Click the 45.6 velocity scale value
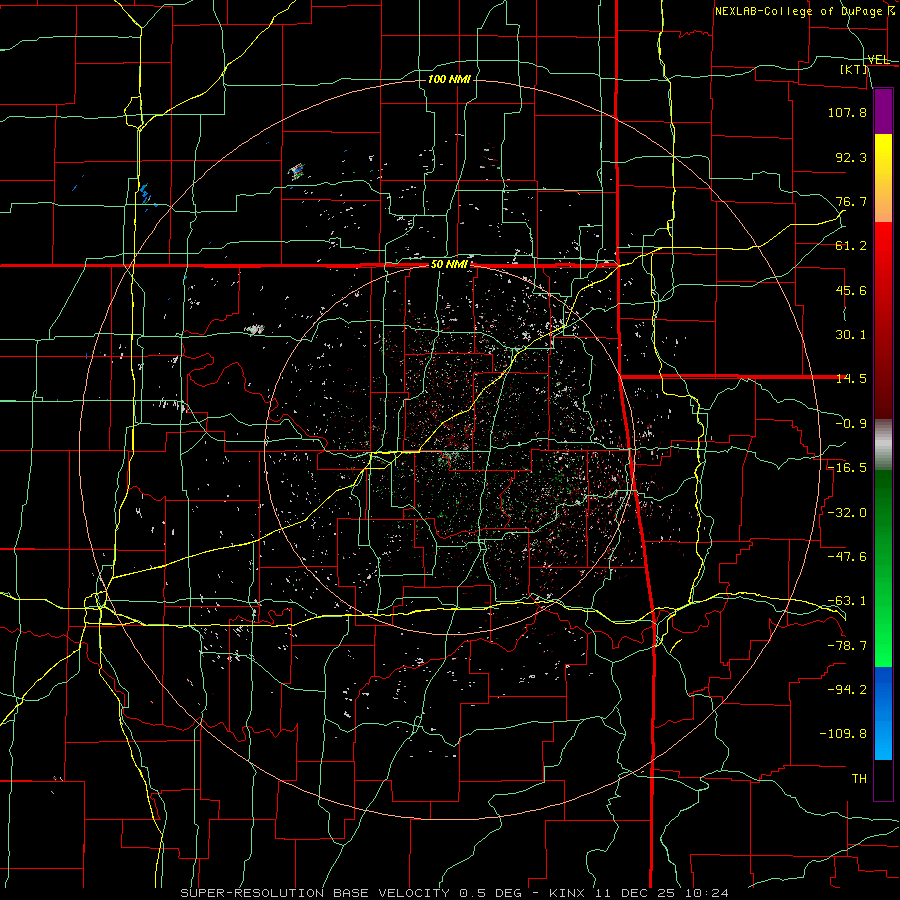Screen dimensions: 900x900 [851, 290]
